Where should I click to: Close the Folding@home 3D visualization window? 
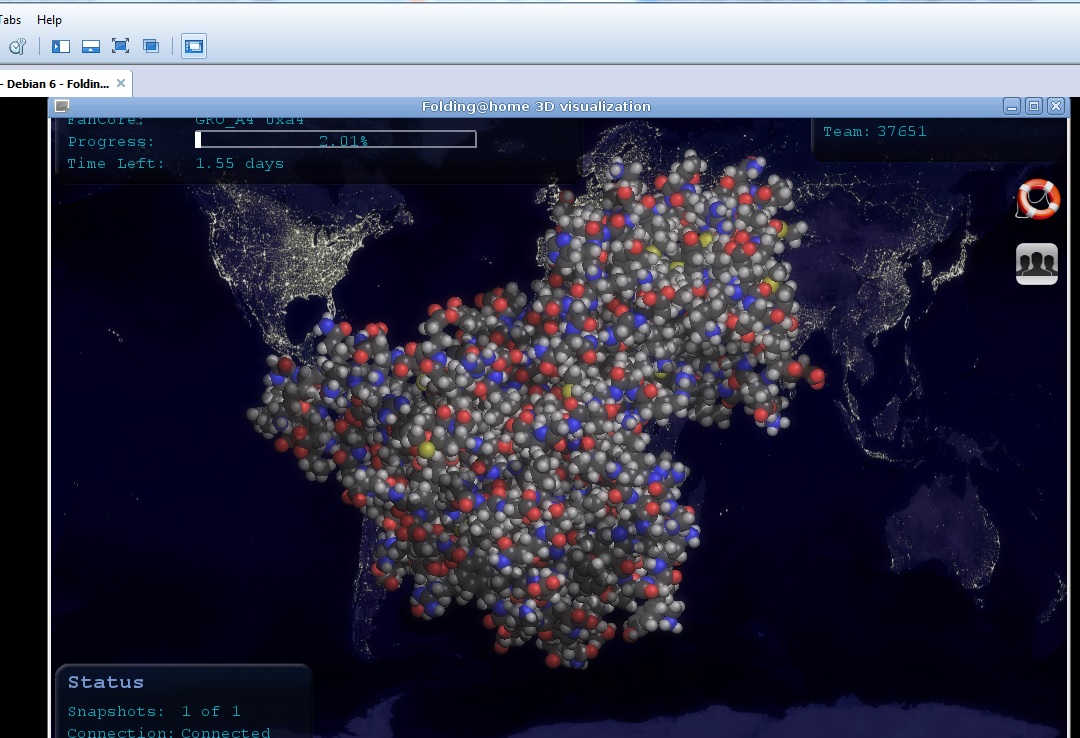click(1056, 106)
